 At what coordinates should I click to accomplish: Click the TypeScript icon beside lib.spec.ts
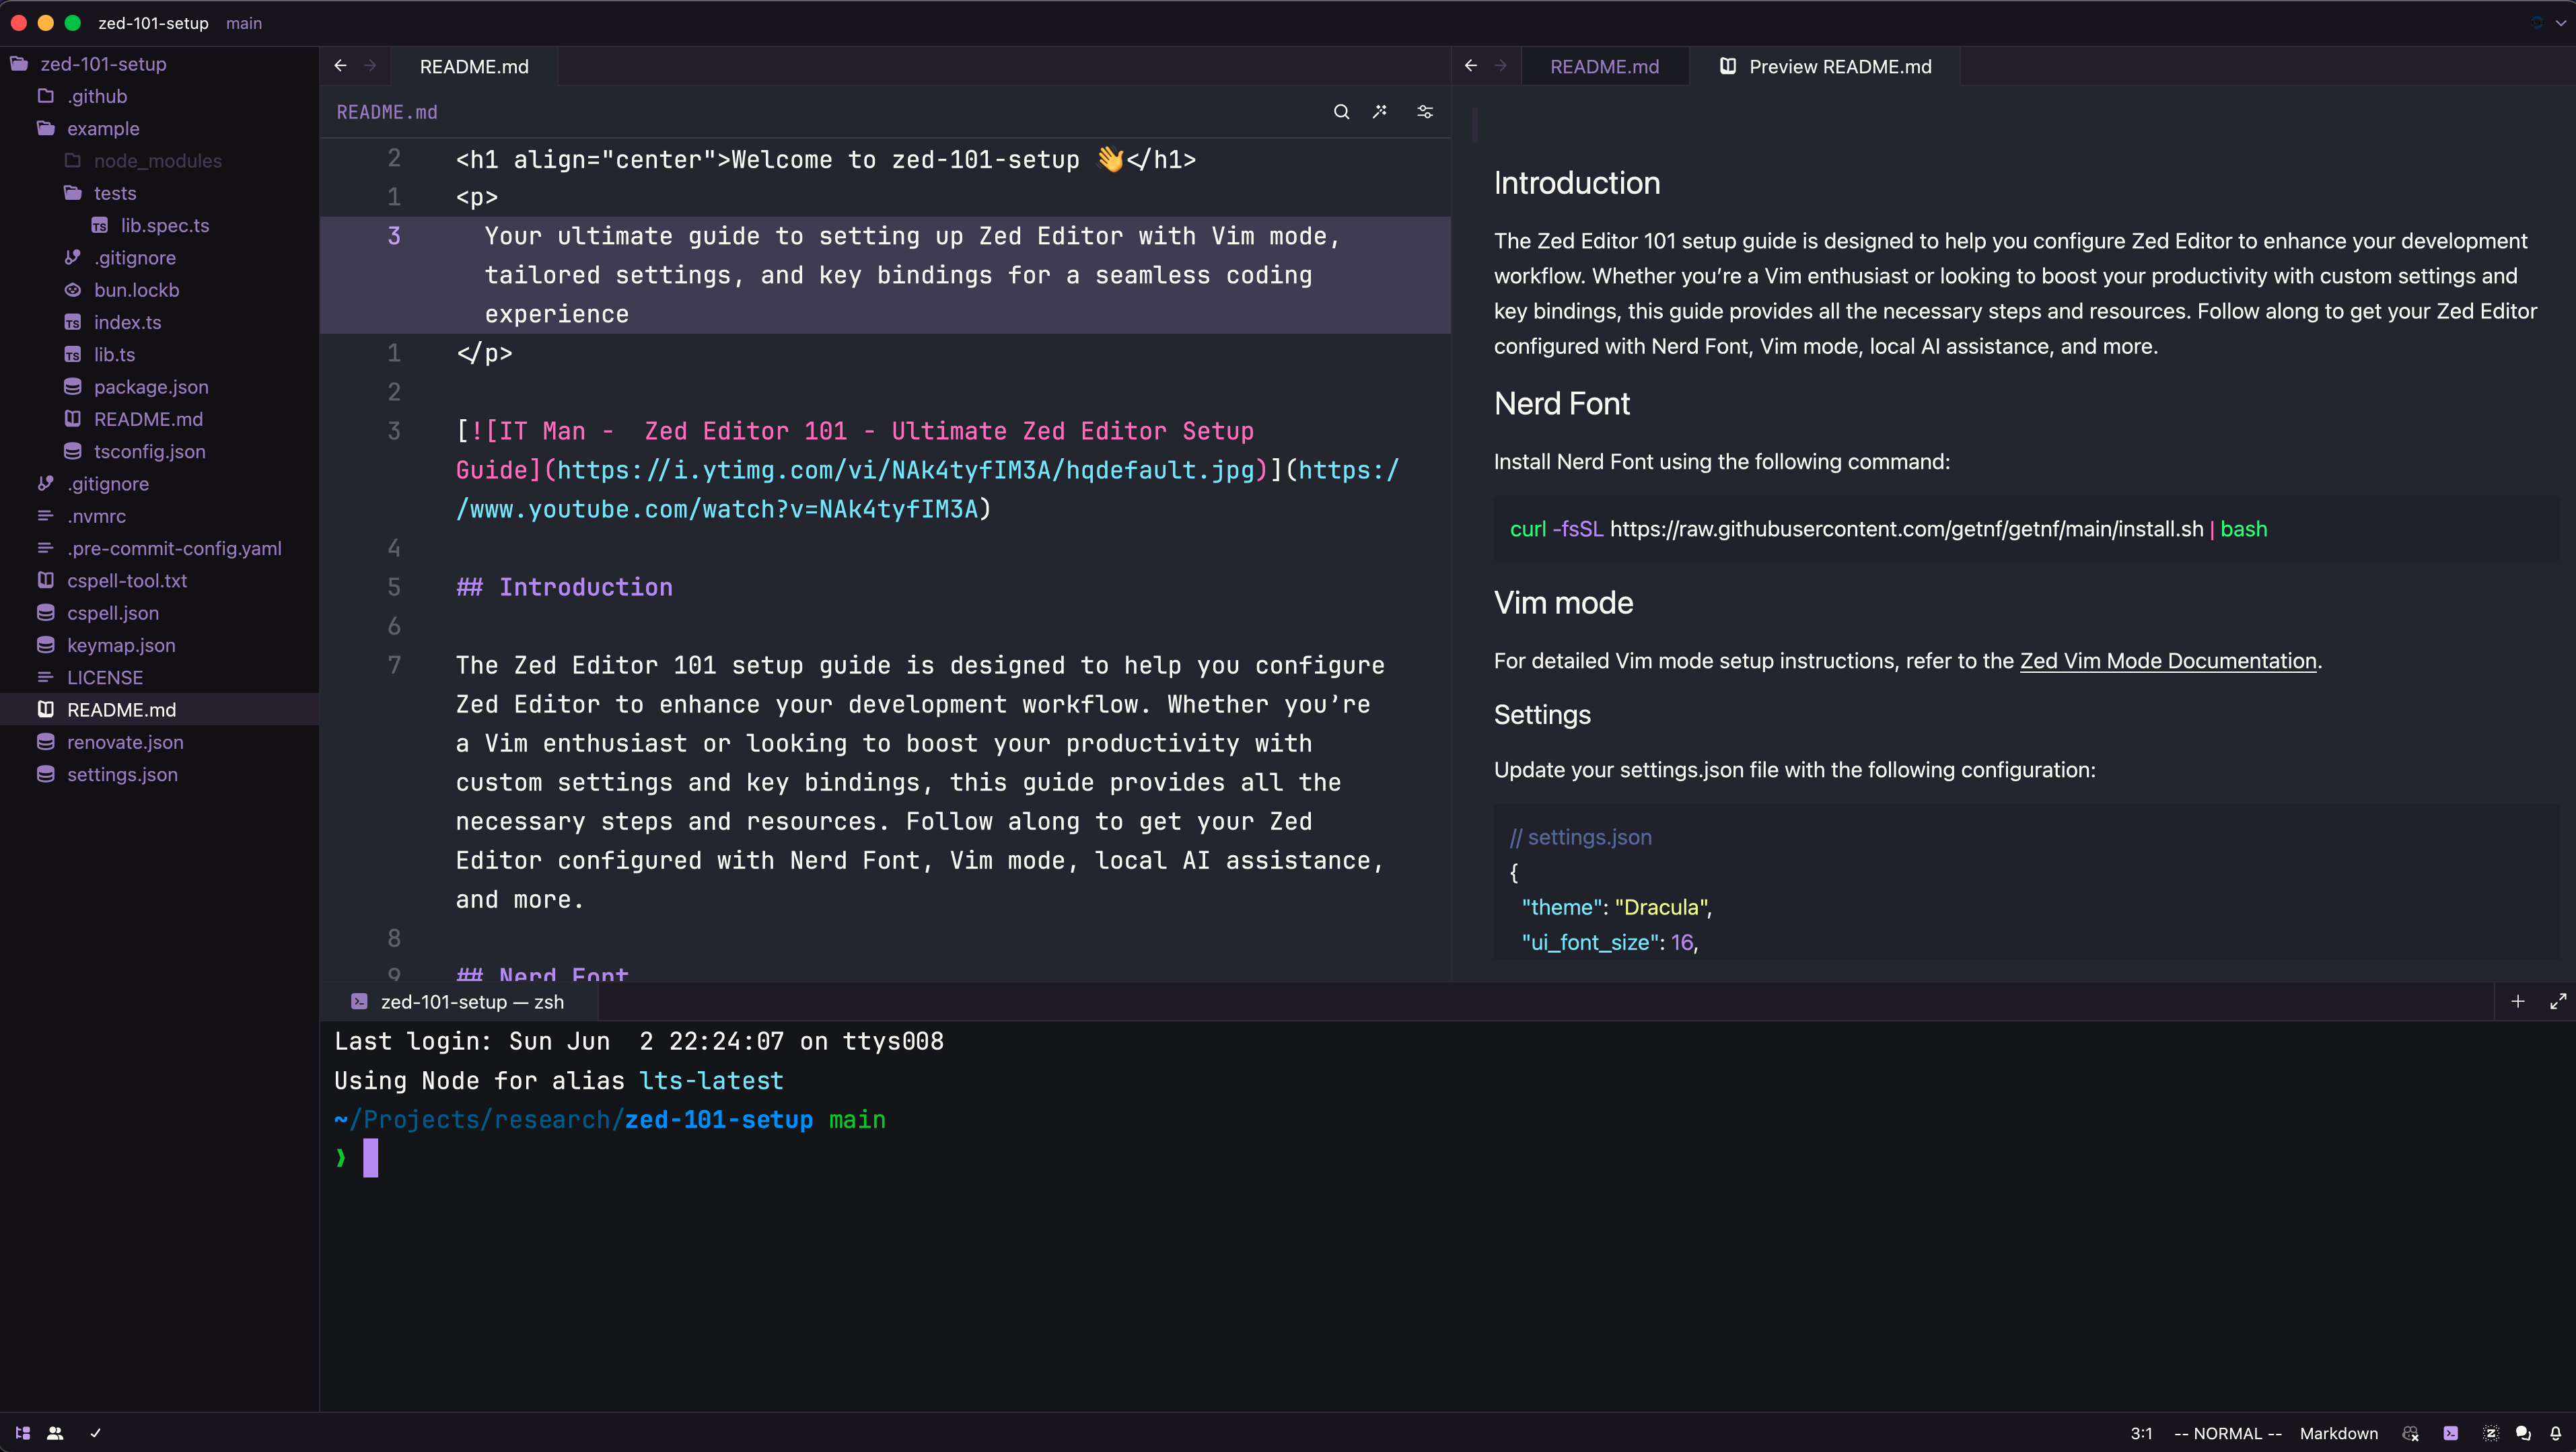[x=100, y=226]
